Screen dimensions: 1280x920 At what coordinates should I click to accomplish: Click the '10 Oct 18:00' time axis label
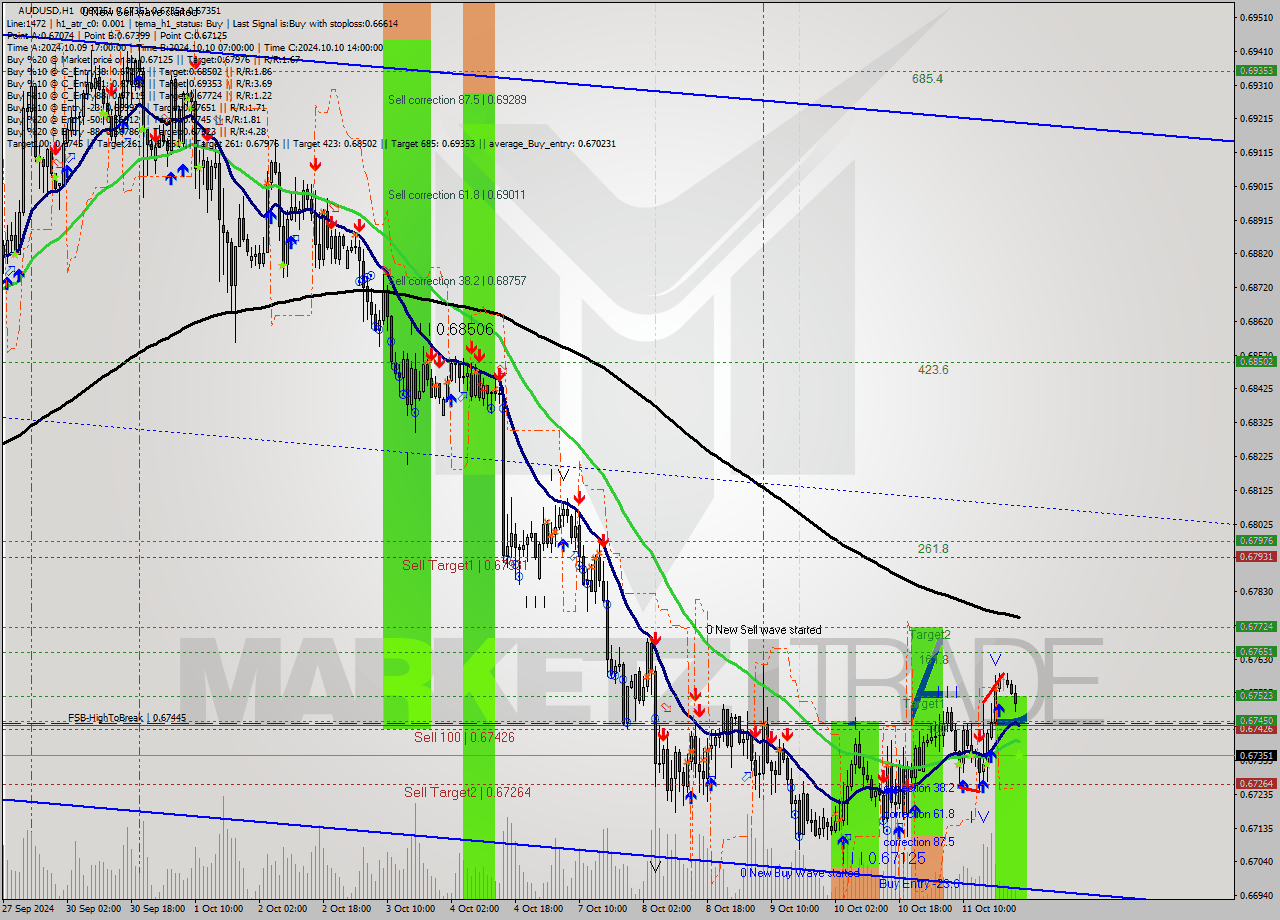[x=923, y=909]
